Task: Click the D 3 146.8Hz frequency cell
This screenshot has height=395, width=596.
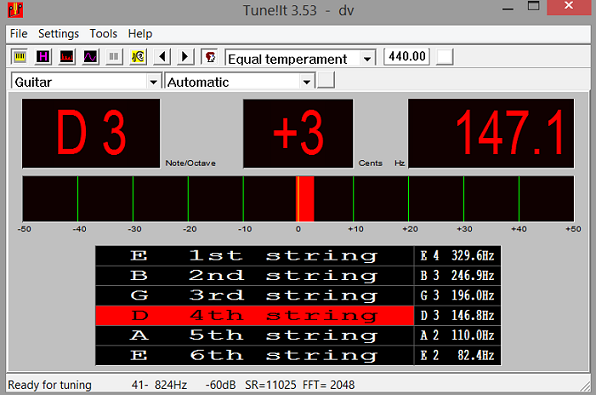Action: click(458, 315)
